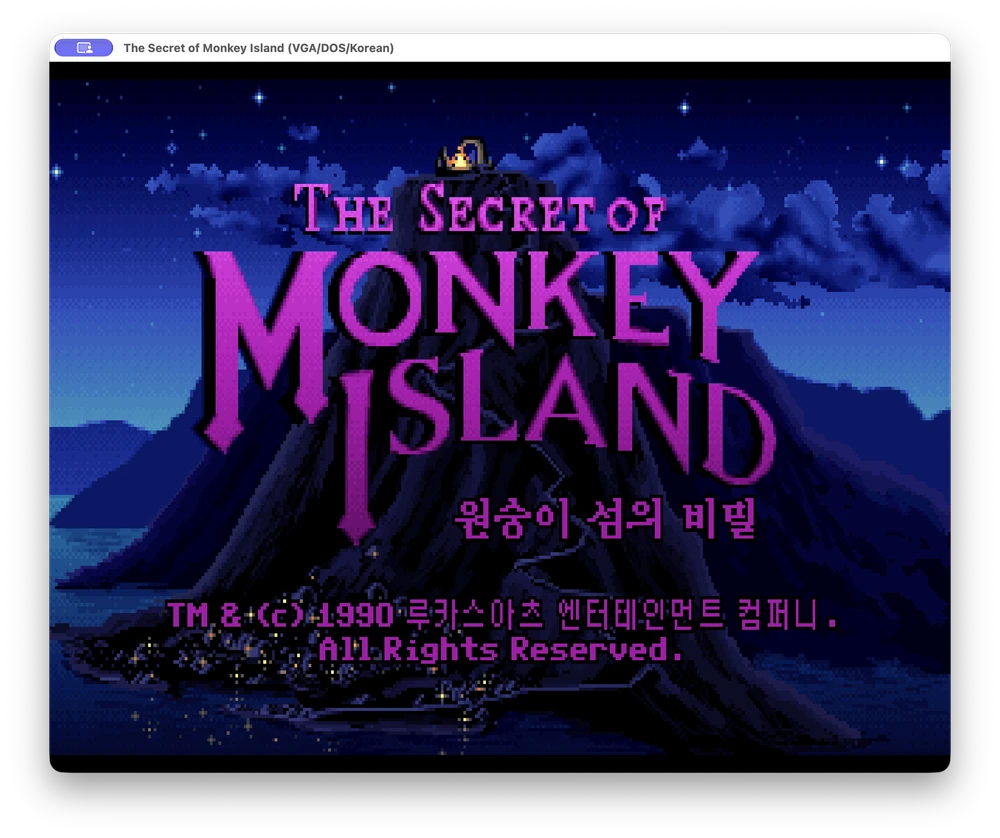Screen dimensions: 1000x838
Task: Click the bright star in upper left sky
Action: 260,98
